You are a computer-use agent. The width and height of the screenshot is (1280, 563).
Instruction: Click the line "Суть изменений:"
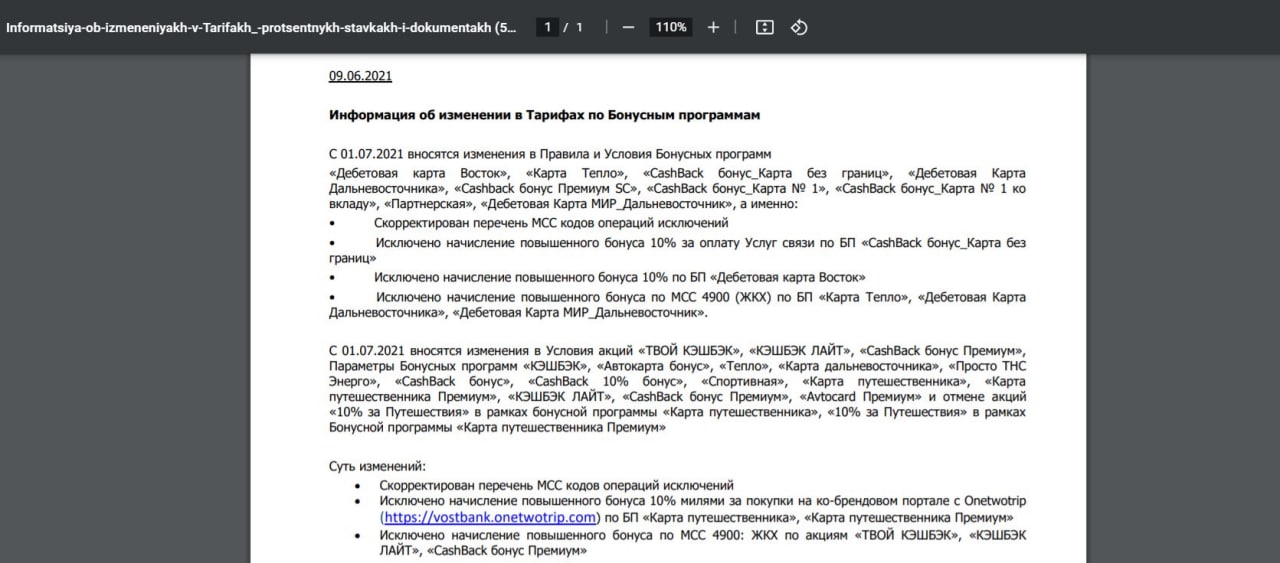click(377, 466)
